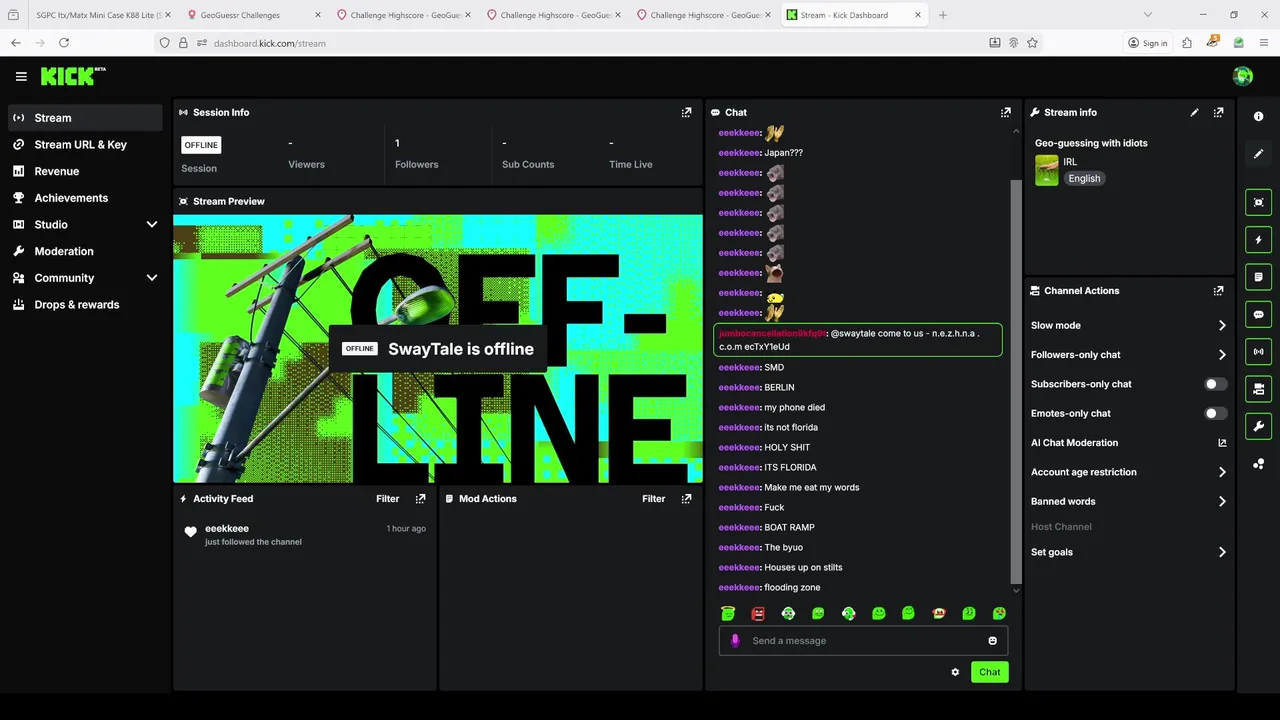Pop out the Stream info panel
Screen dimensions: 1280x720
(1218, 112)
